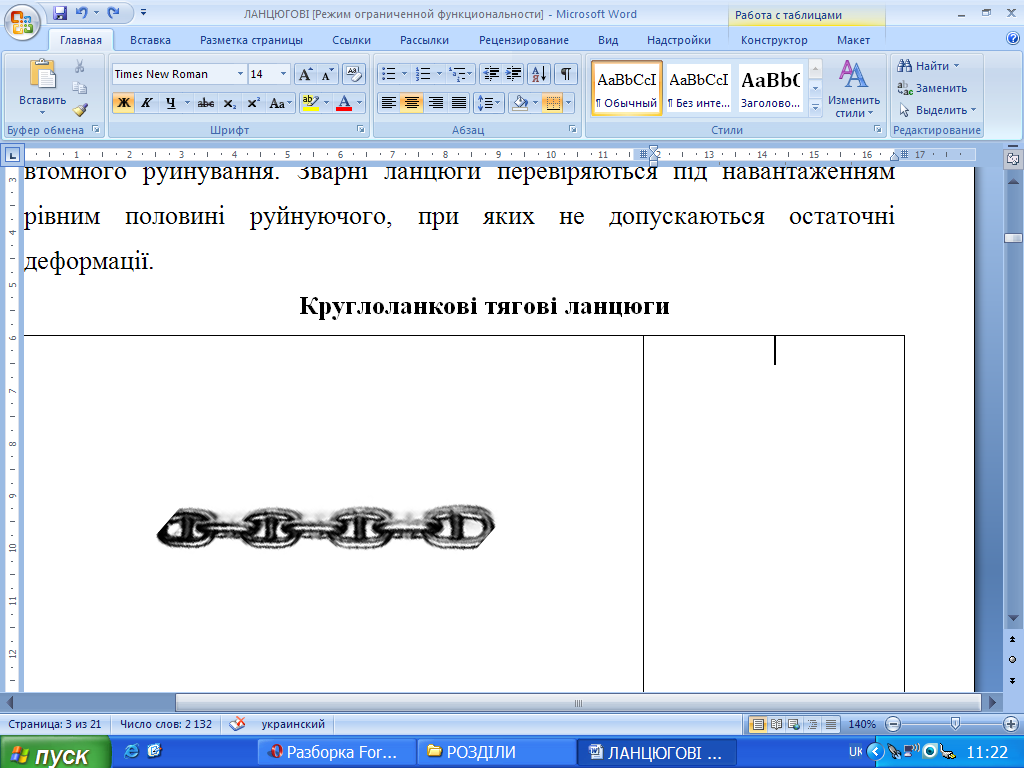Apply text highlight color
This screenshot has width=1024, height=768.
(x=310, y=103)
